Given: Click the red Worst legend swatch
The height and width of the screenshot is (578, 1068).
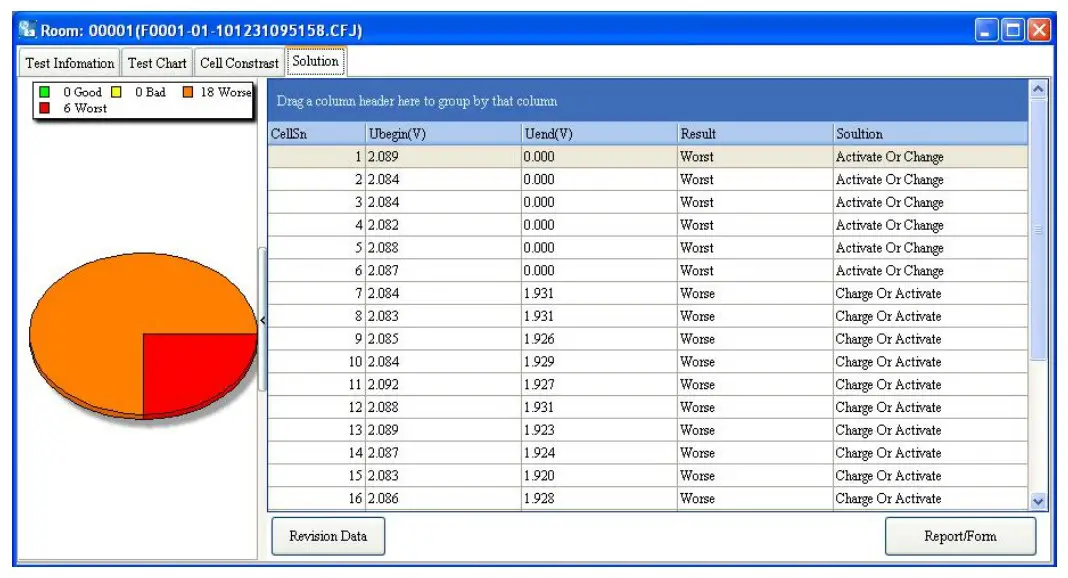Looking at the screenshot, I should pos(45,108).
